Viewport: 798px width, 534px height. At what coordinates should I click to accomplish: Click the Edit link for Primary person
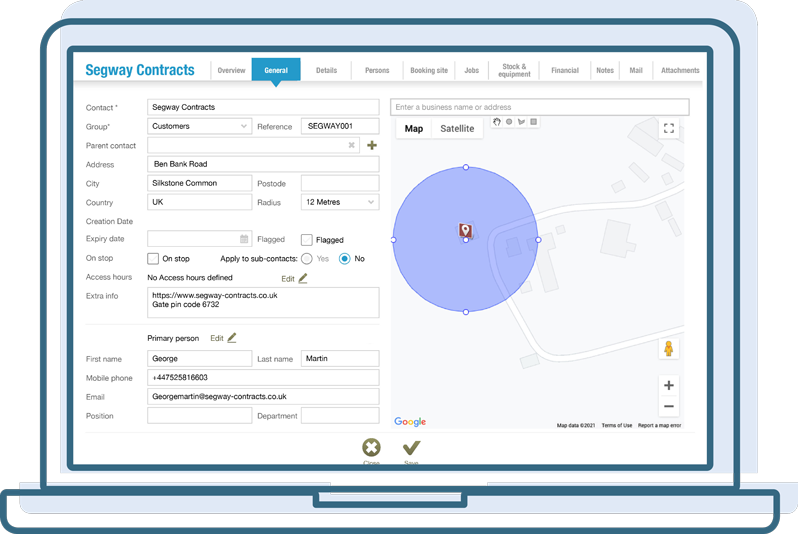click(217, 338)
